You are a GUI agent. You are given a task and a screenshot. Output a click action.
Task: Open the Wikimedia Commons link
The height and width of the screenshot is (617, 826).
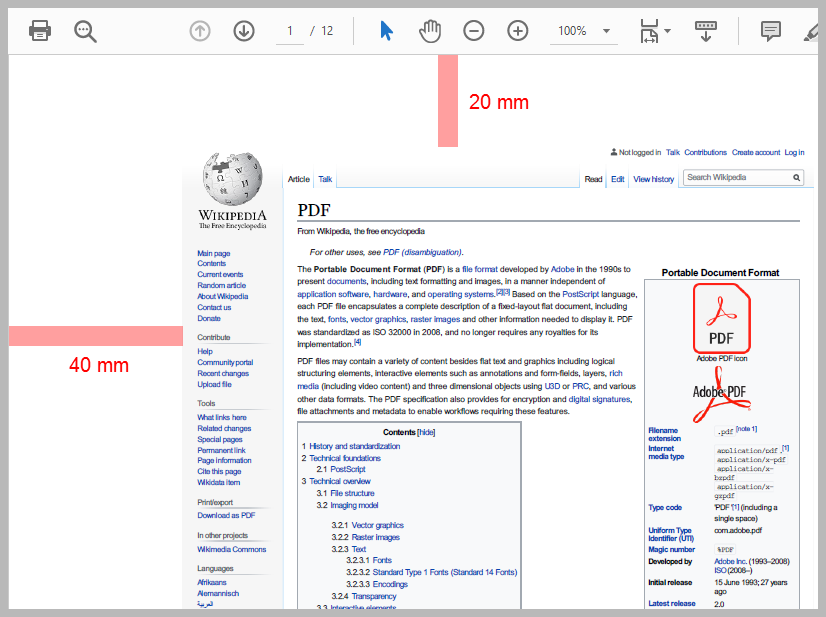[231, 549]
